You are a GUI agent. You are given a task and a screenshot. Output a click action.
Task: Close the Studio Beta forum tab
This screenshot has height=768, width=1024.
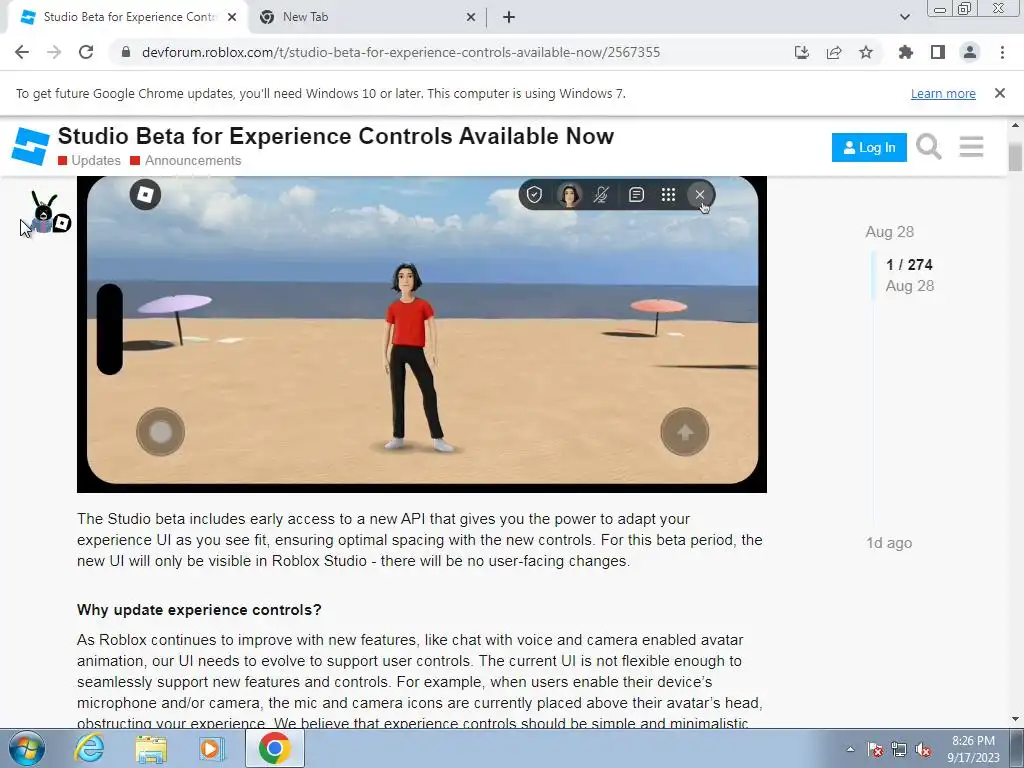click(232, 17)
